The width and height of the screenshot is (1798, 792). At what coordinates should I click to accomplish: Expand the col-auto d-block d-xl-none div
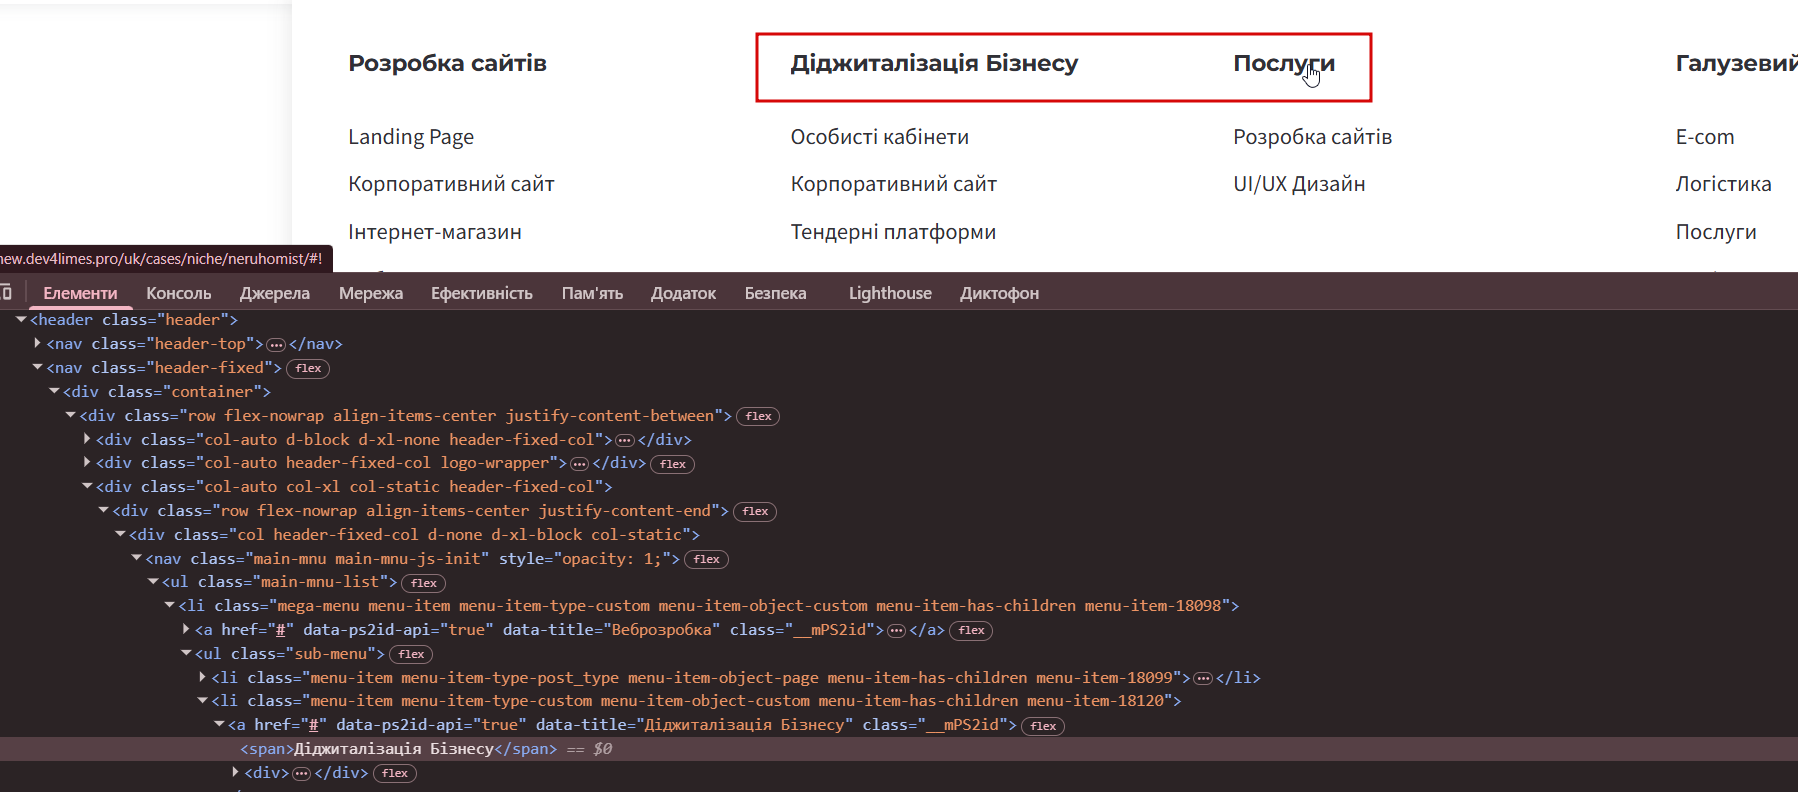coord(87,439)
